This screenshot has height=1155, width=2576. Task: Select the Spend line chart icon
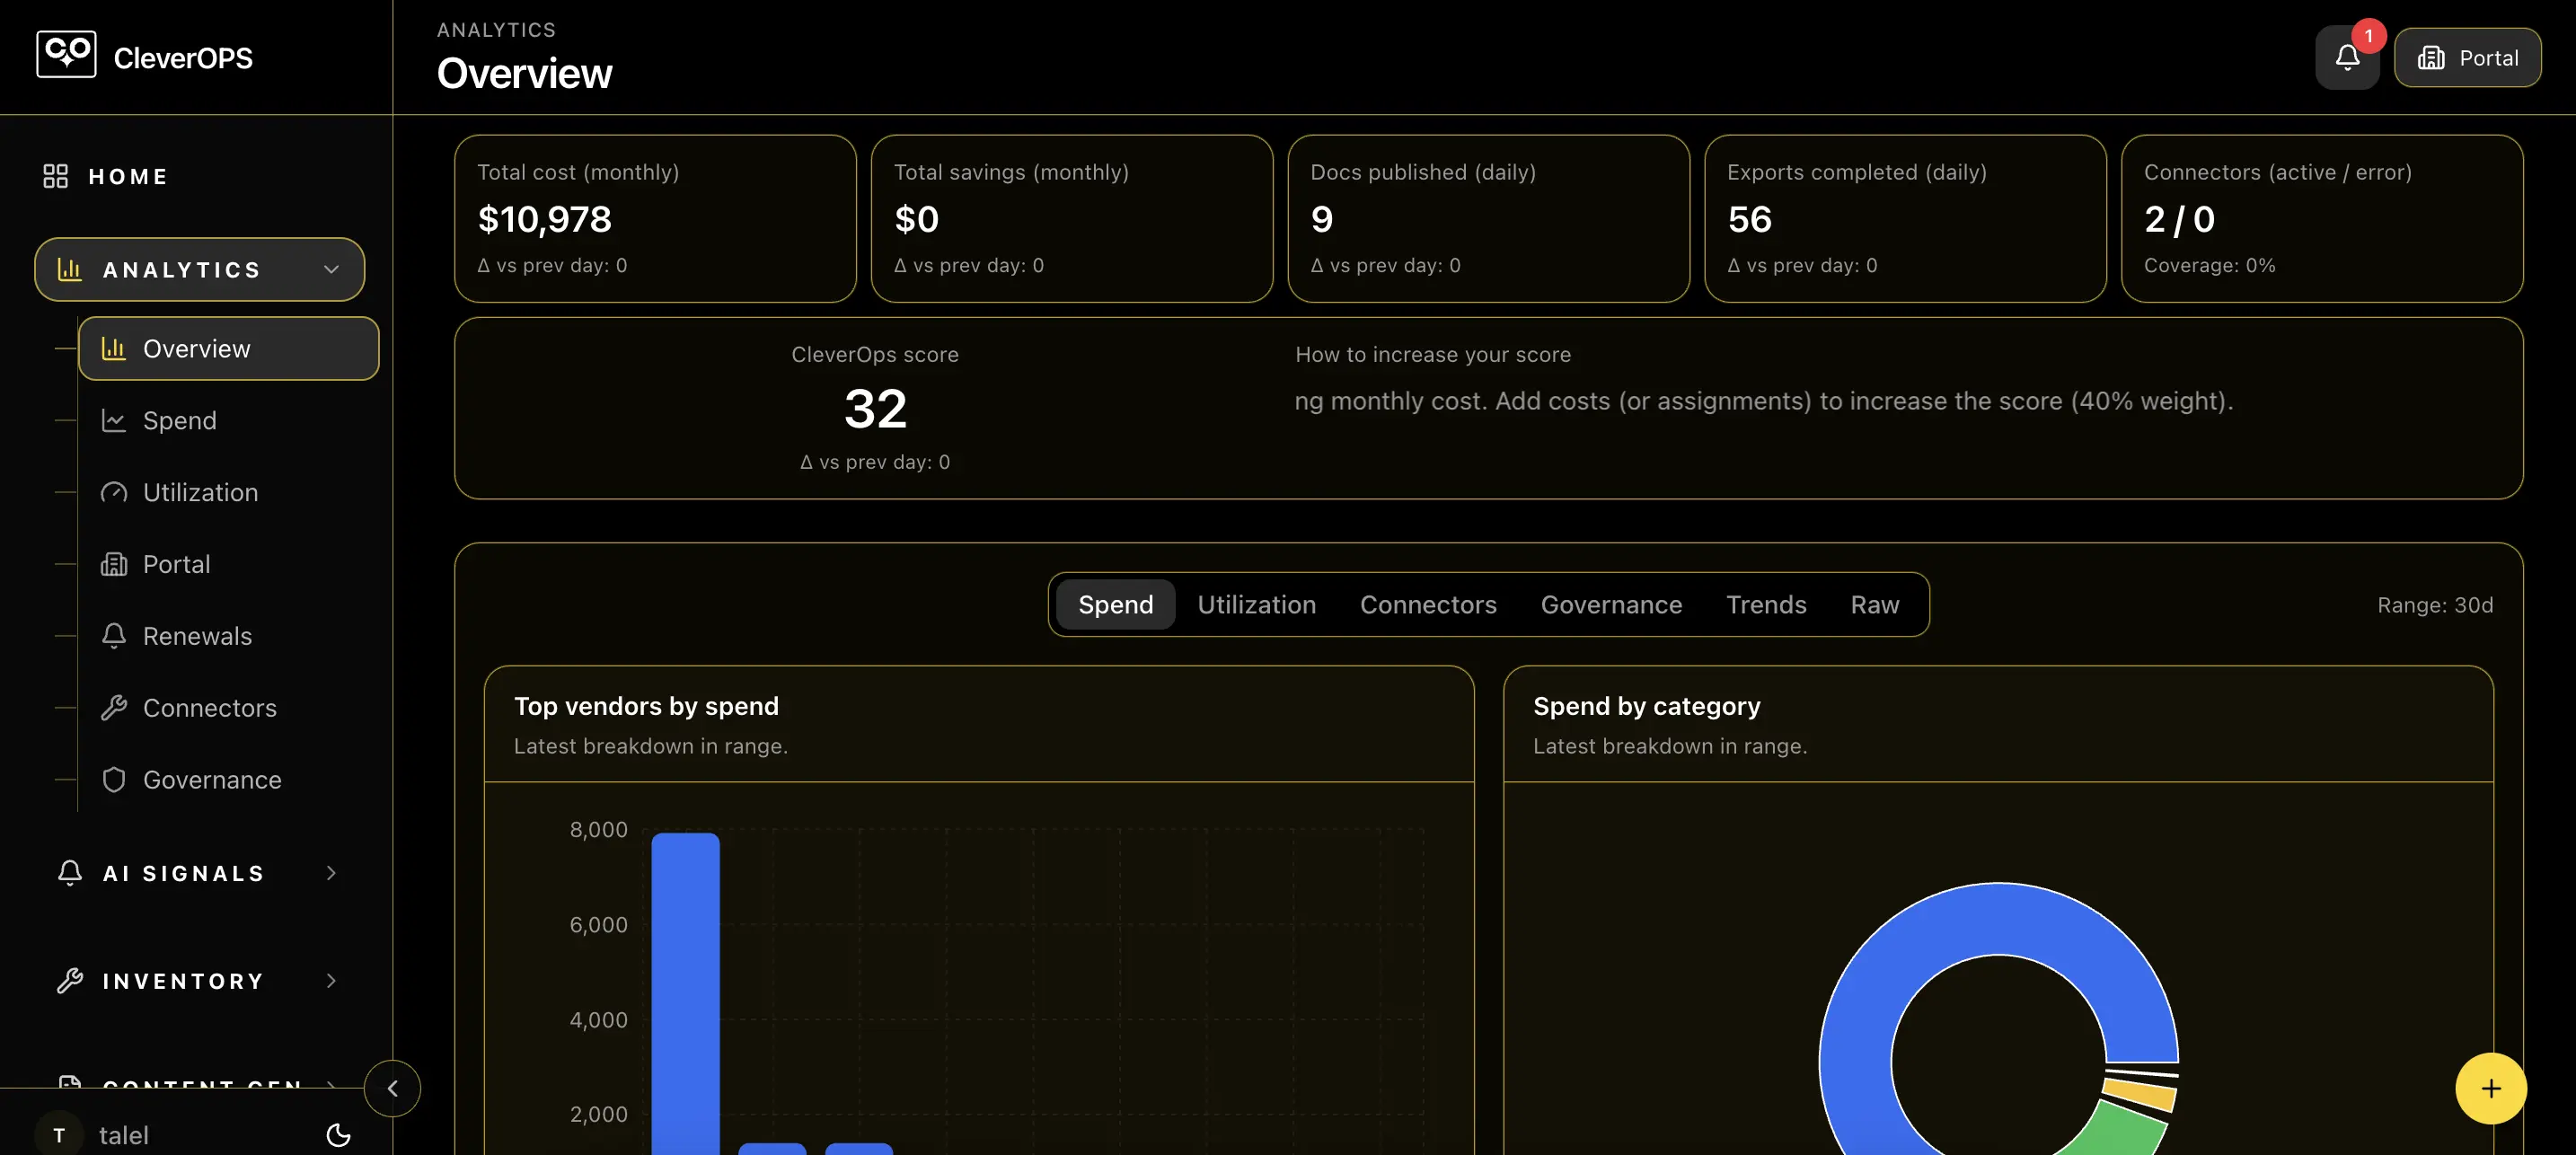click(x=114, y=420)
